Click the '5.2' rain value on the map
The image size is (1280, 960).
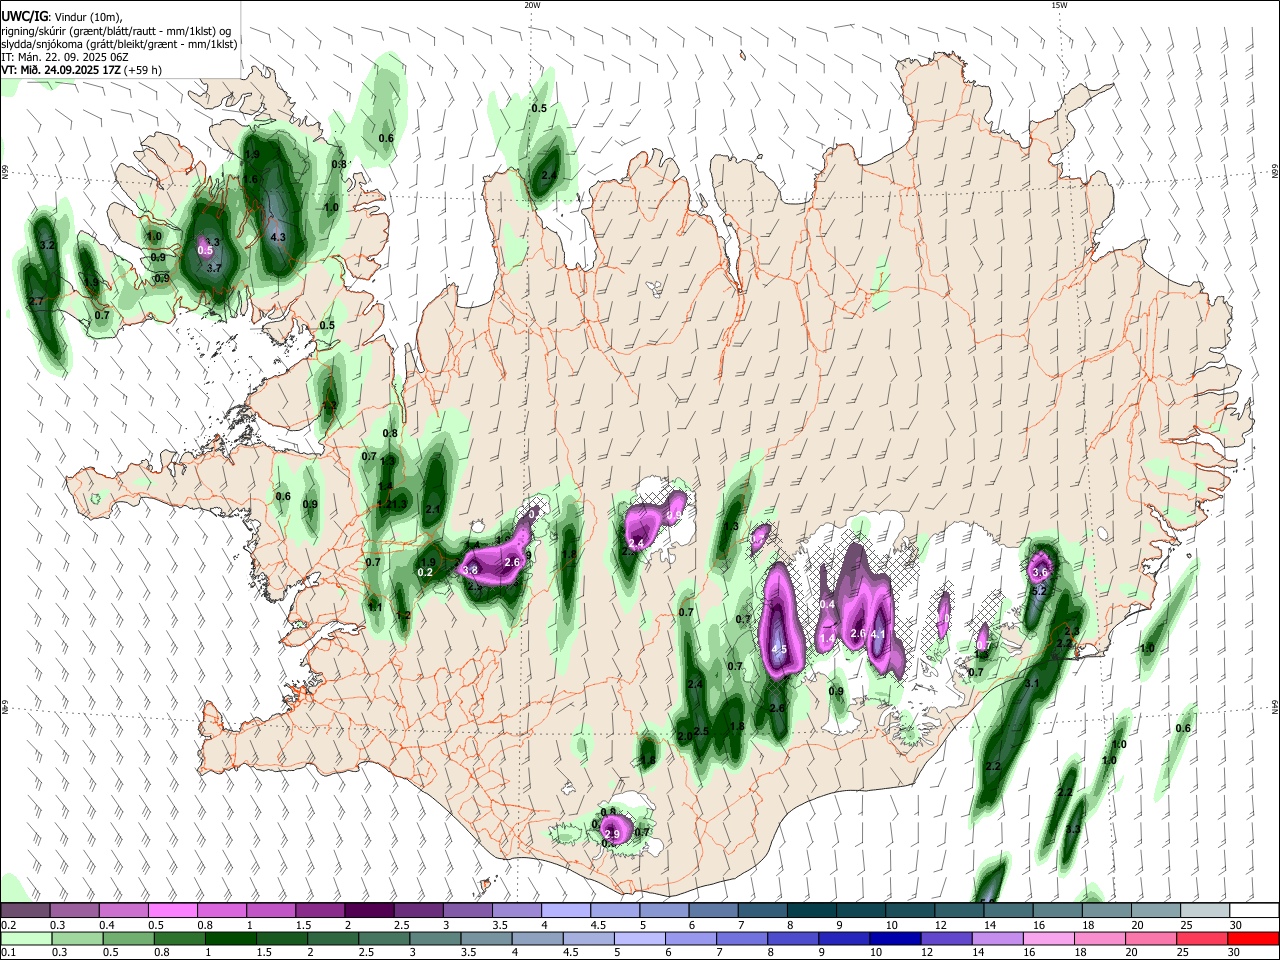1038,591
